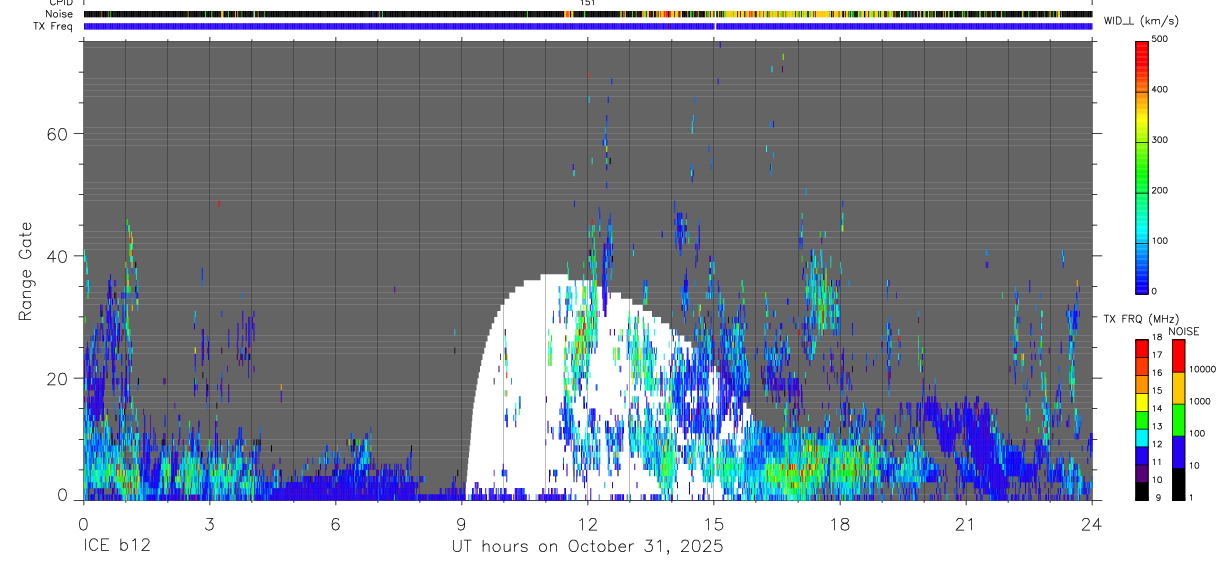The width and height of the screenshot is (1228, 567).
Task: Click the 21 tick on UT hours axis
Action: point(966,523)
